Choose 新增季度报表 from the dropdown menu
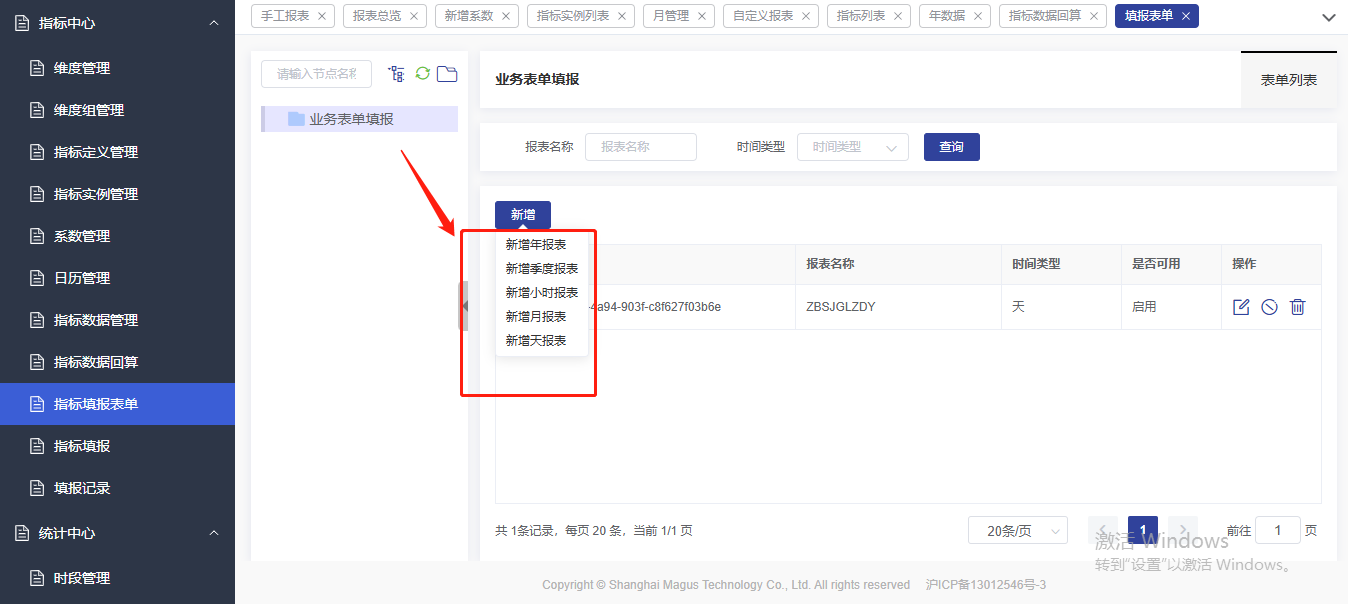Screen dimensions: 1348x604 point(541,268)
